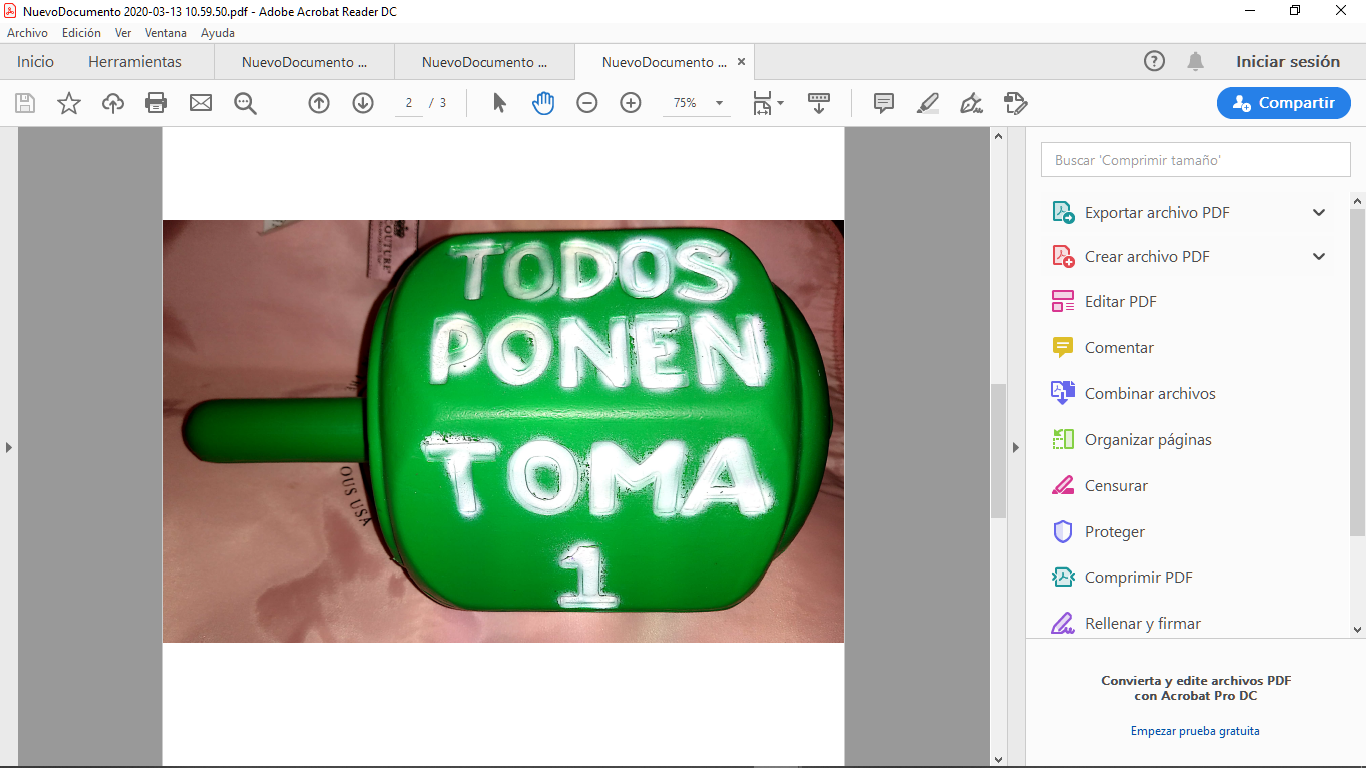1366x768 pixels.
Task: Click the Send file by email icon
Action: click(201, 103)
